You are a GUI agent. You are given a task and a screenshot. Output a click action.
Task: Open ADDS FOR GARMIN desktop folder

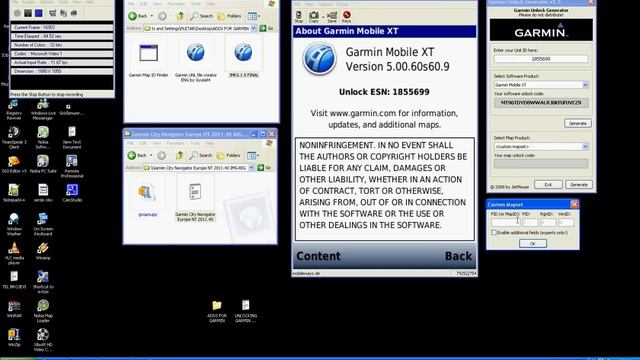pos(217,311)
